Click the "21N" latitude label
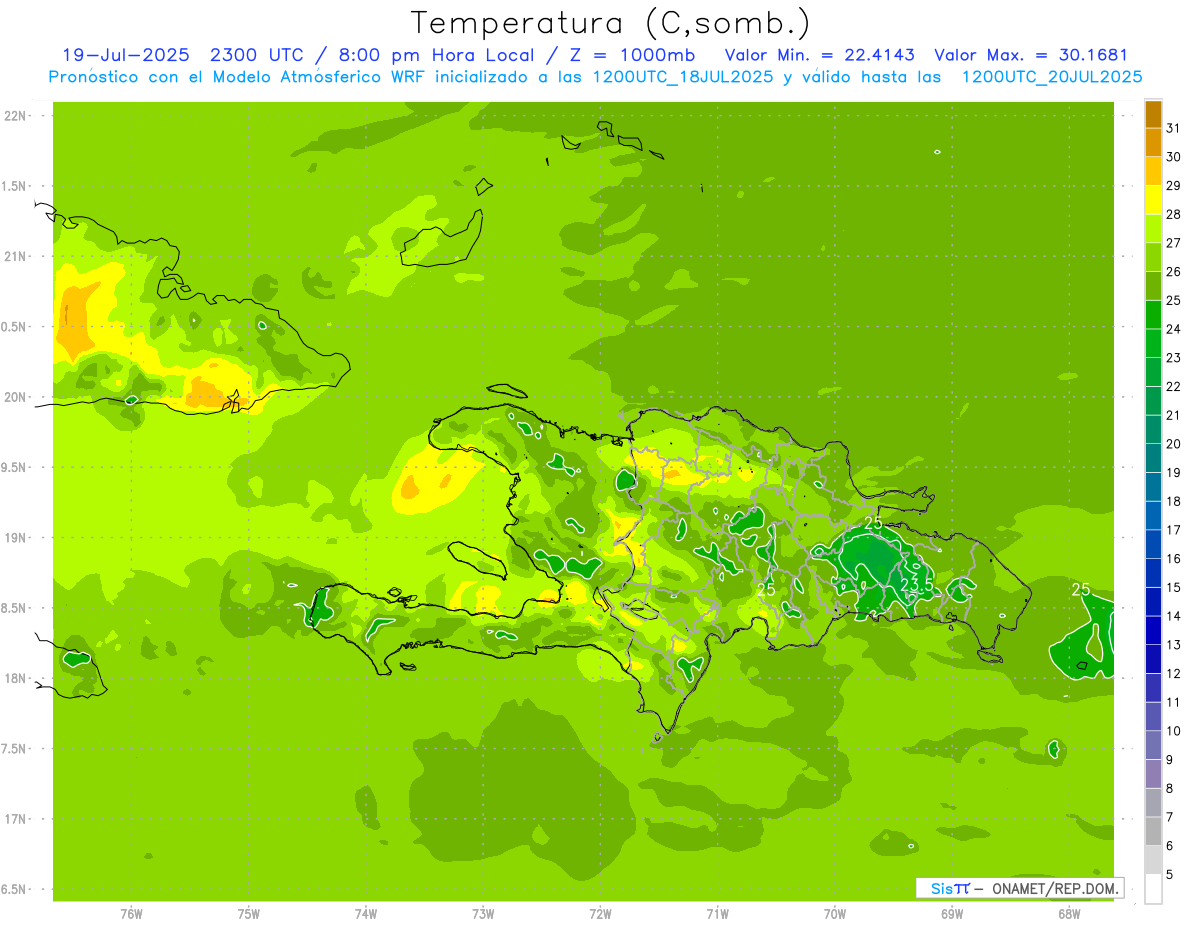 click(17, 257)
